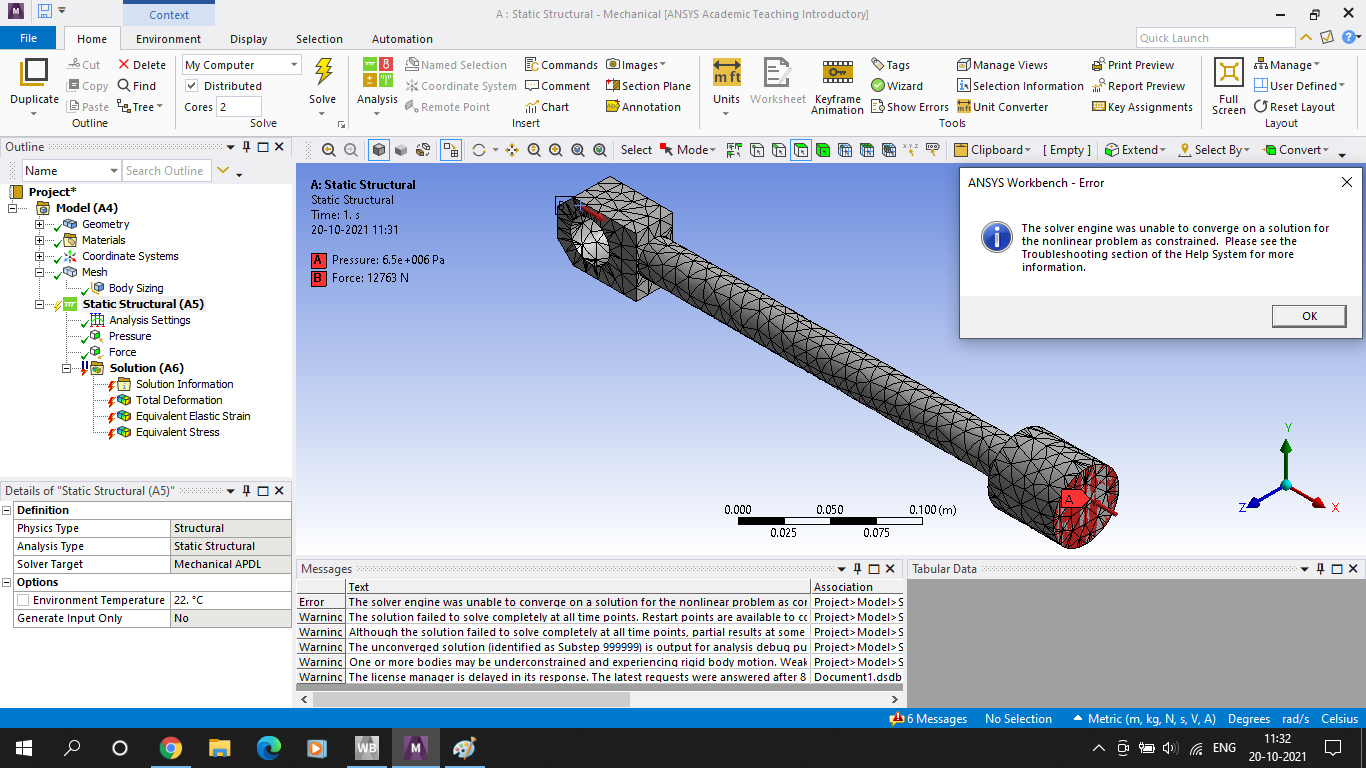Open Mechanical app in Windows taskbar
The image size is (1366, 768).
tap(415, 748)
